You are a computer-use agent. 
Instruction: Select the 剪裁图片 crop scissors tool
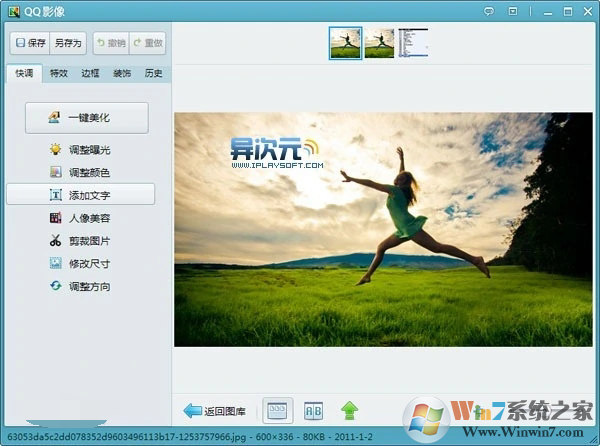(80, 241)
